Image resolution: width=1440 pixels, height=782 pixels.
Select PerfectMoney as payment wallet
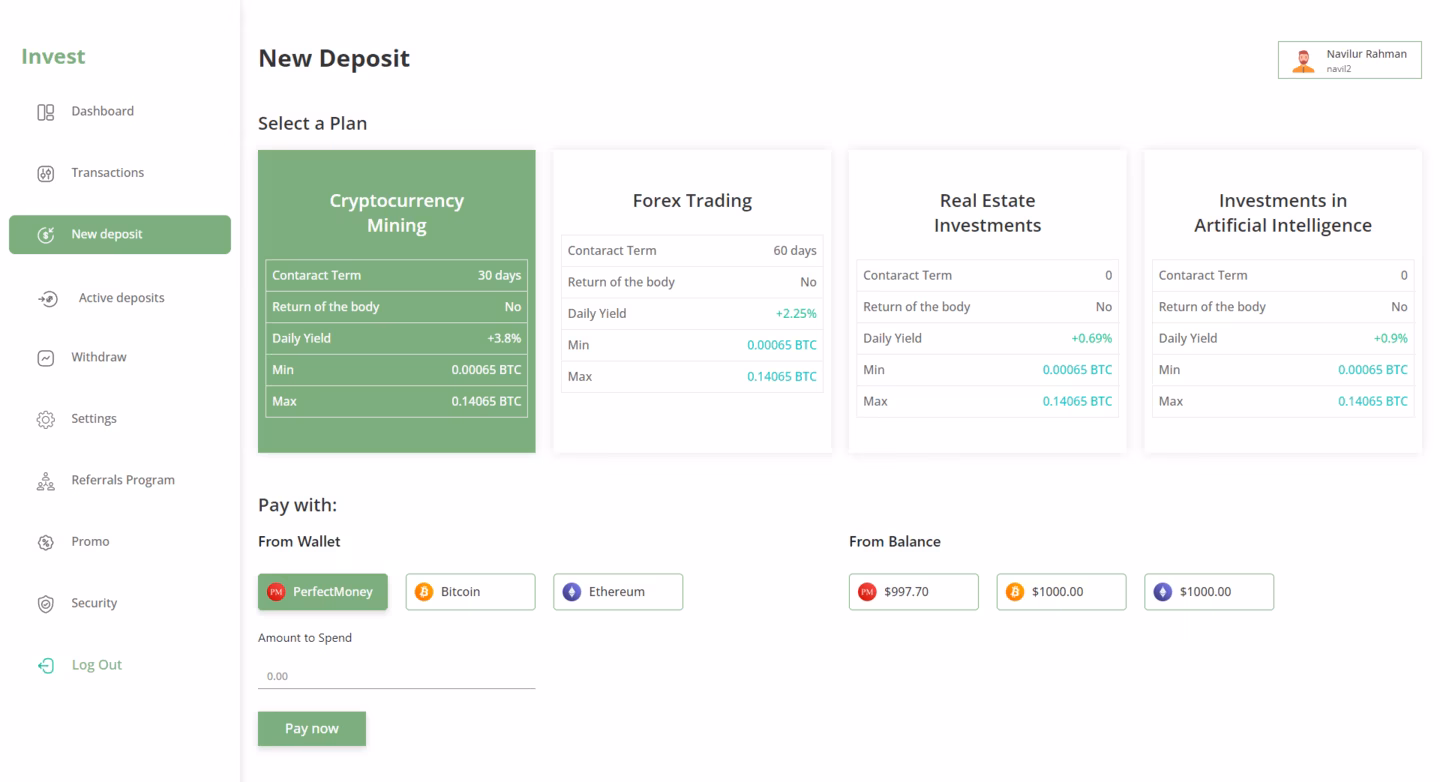coord(322,591)
